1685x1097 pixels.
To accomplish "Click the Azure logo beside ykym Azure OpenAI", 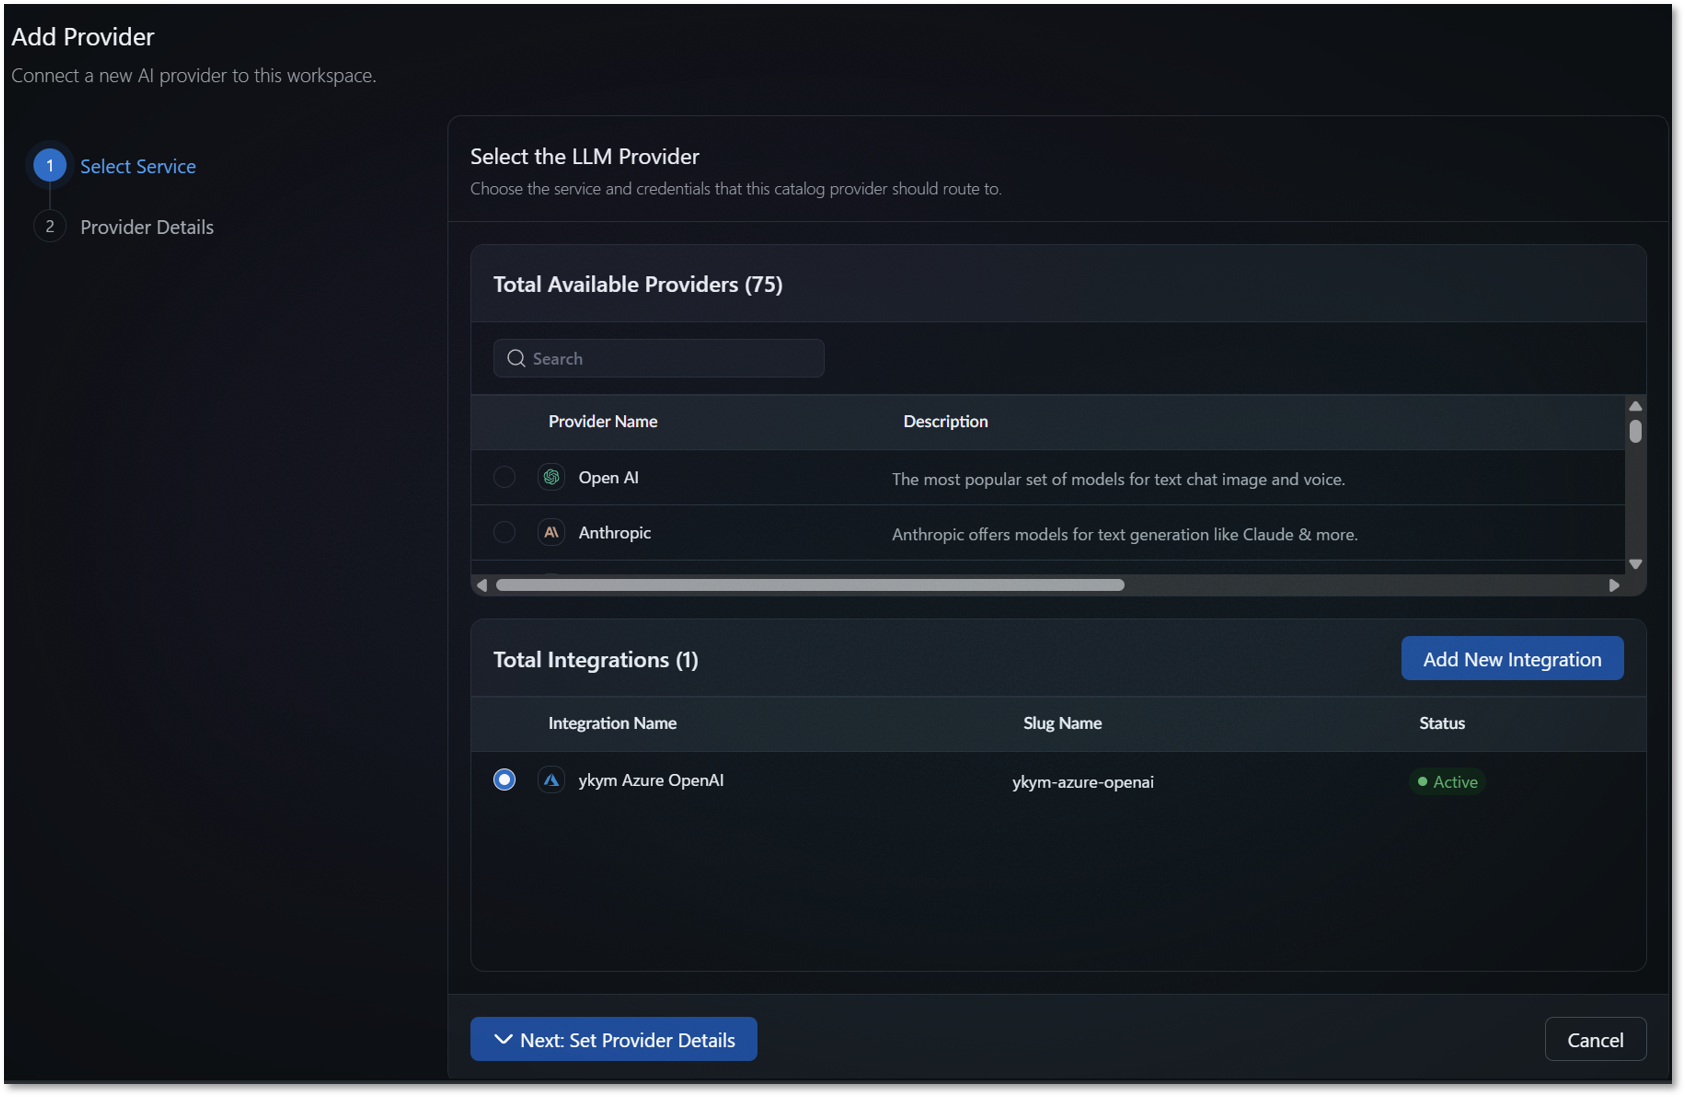I will click(551, 780).
